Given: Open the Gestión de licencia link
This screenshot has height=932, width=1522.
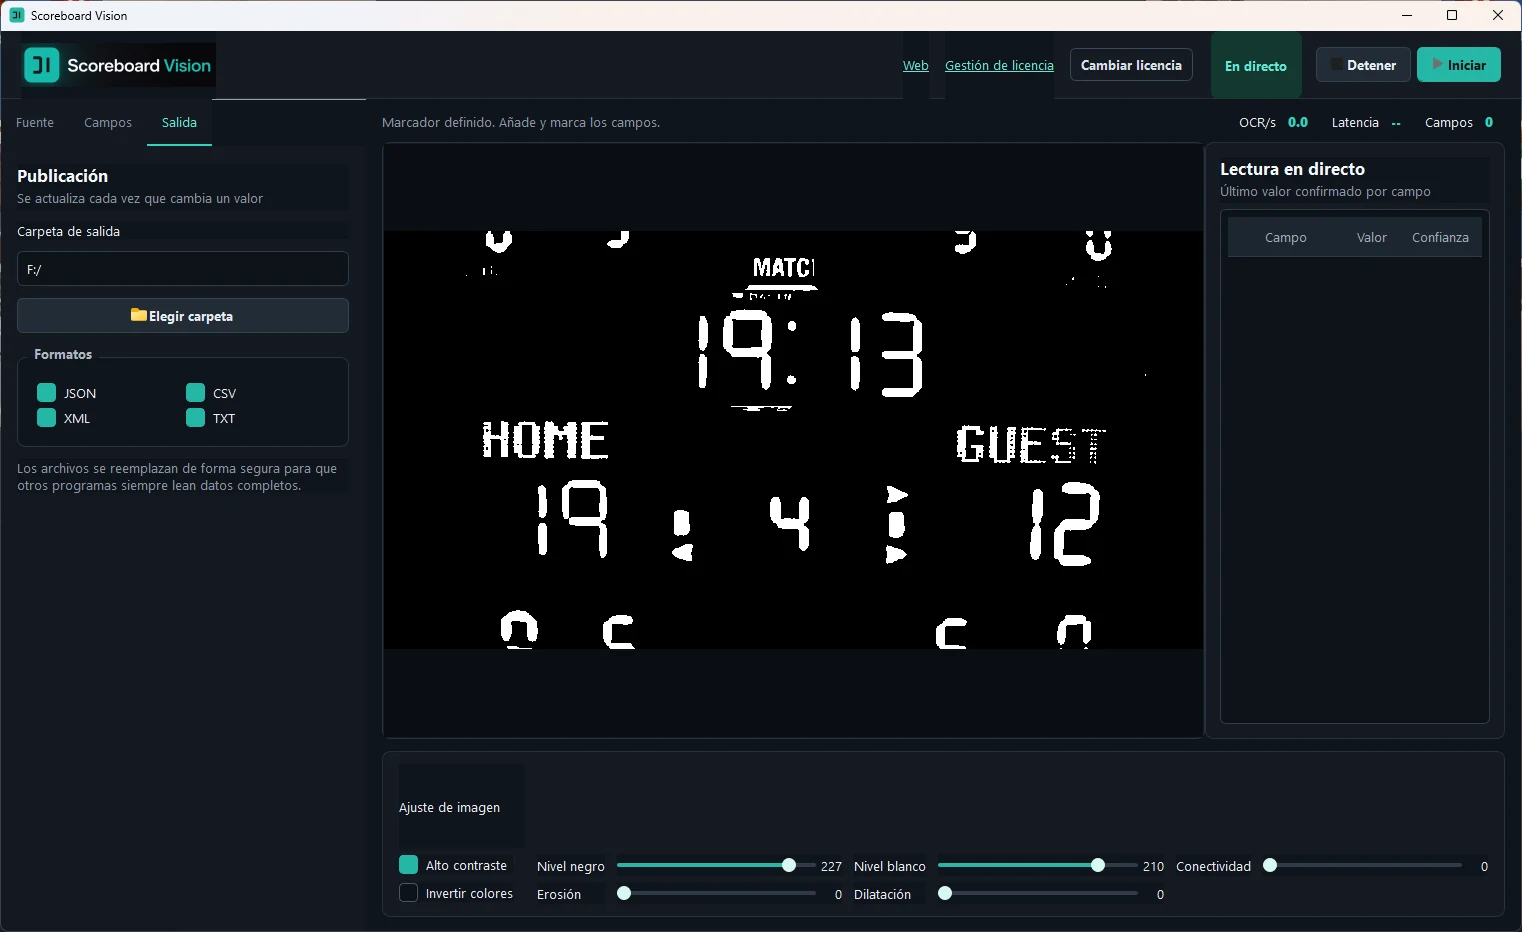Looking at the screenshot, I should pos(999,66).
